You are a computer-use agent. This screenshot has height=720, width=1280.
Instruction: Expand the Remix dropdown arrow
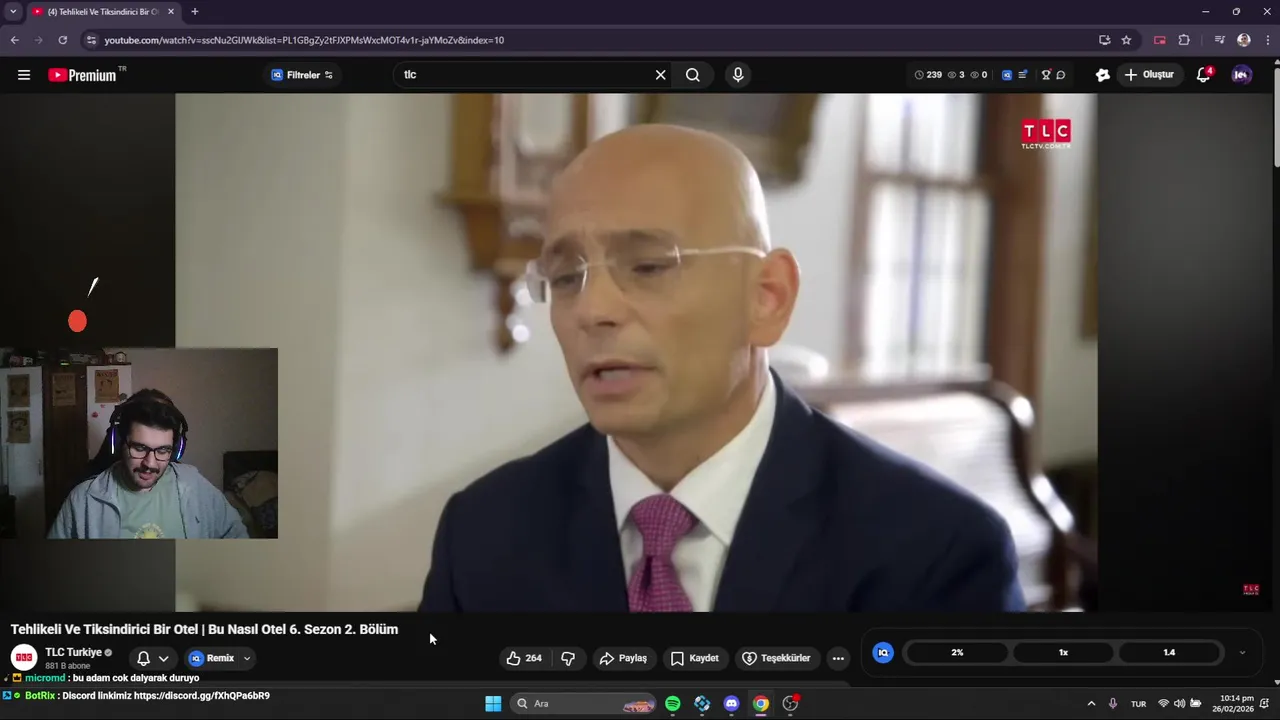coord(247,658)
